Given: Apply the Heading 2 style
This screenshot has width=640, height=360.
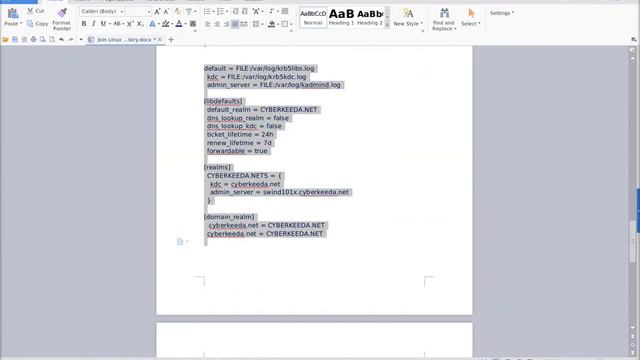Looking at the screenshot, I should (370, 17).
